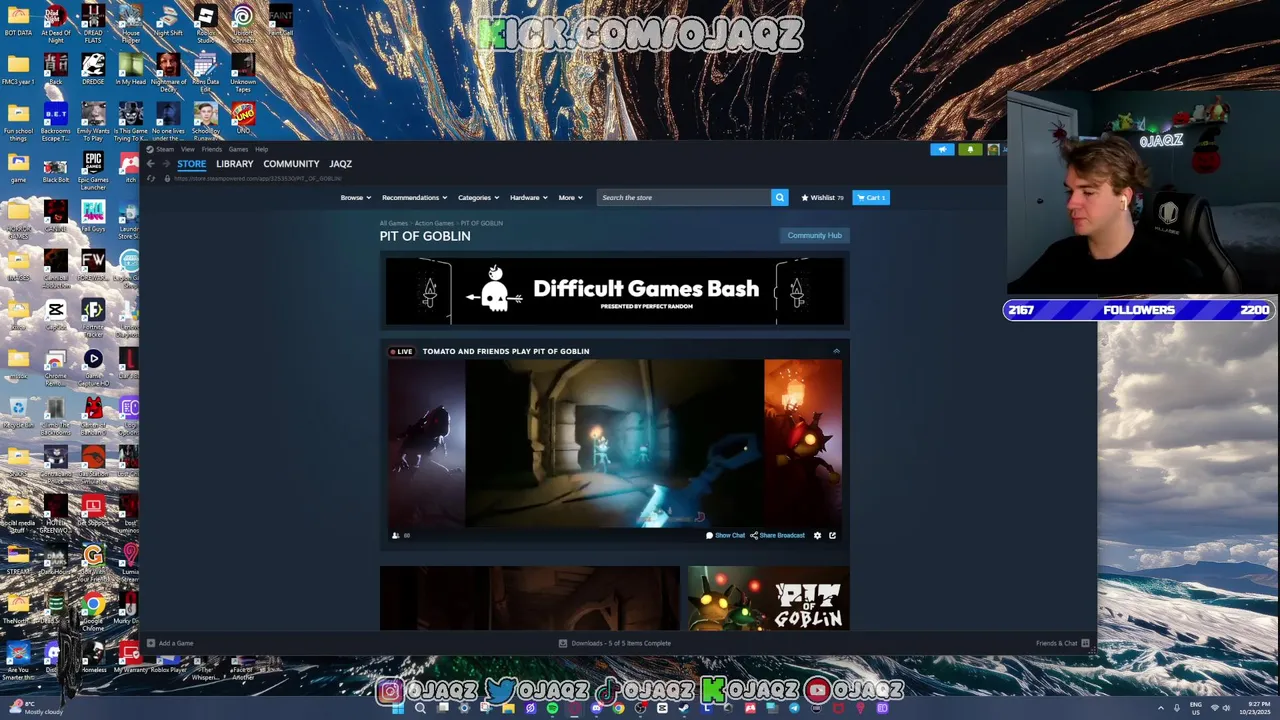Show hidden system tray icons
Screen dimensions: 1280x720
coord(1161,708)
